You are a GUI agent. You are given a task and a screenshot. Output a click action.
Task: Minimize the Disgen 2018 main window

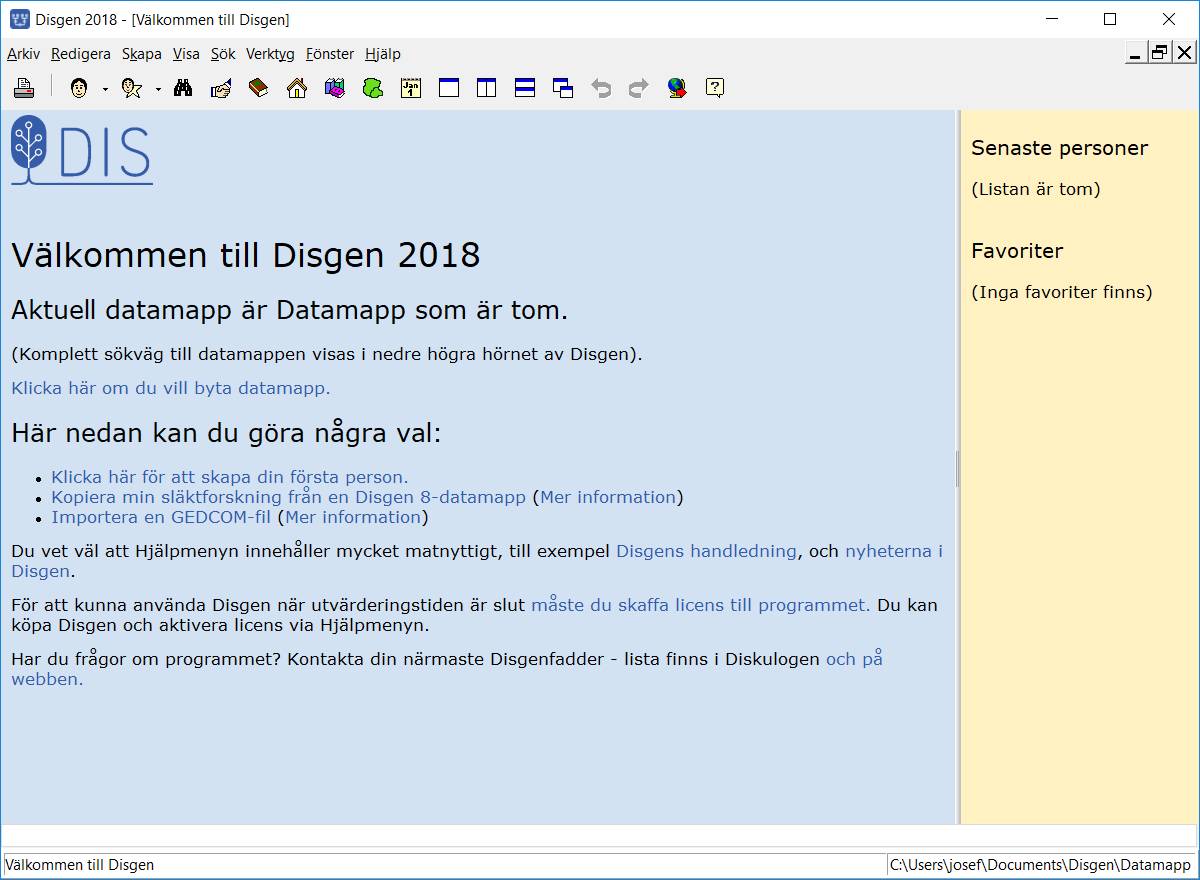click(x=1051, y=19)
